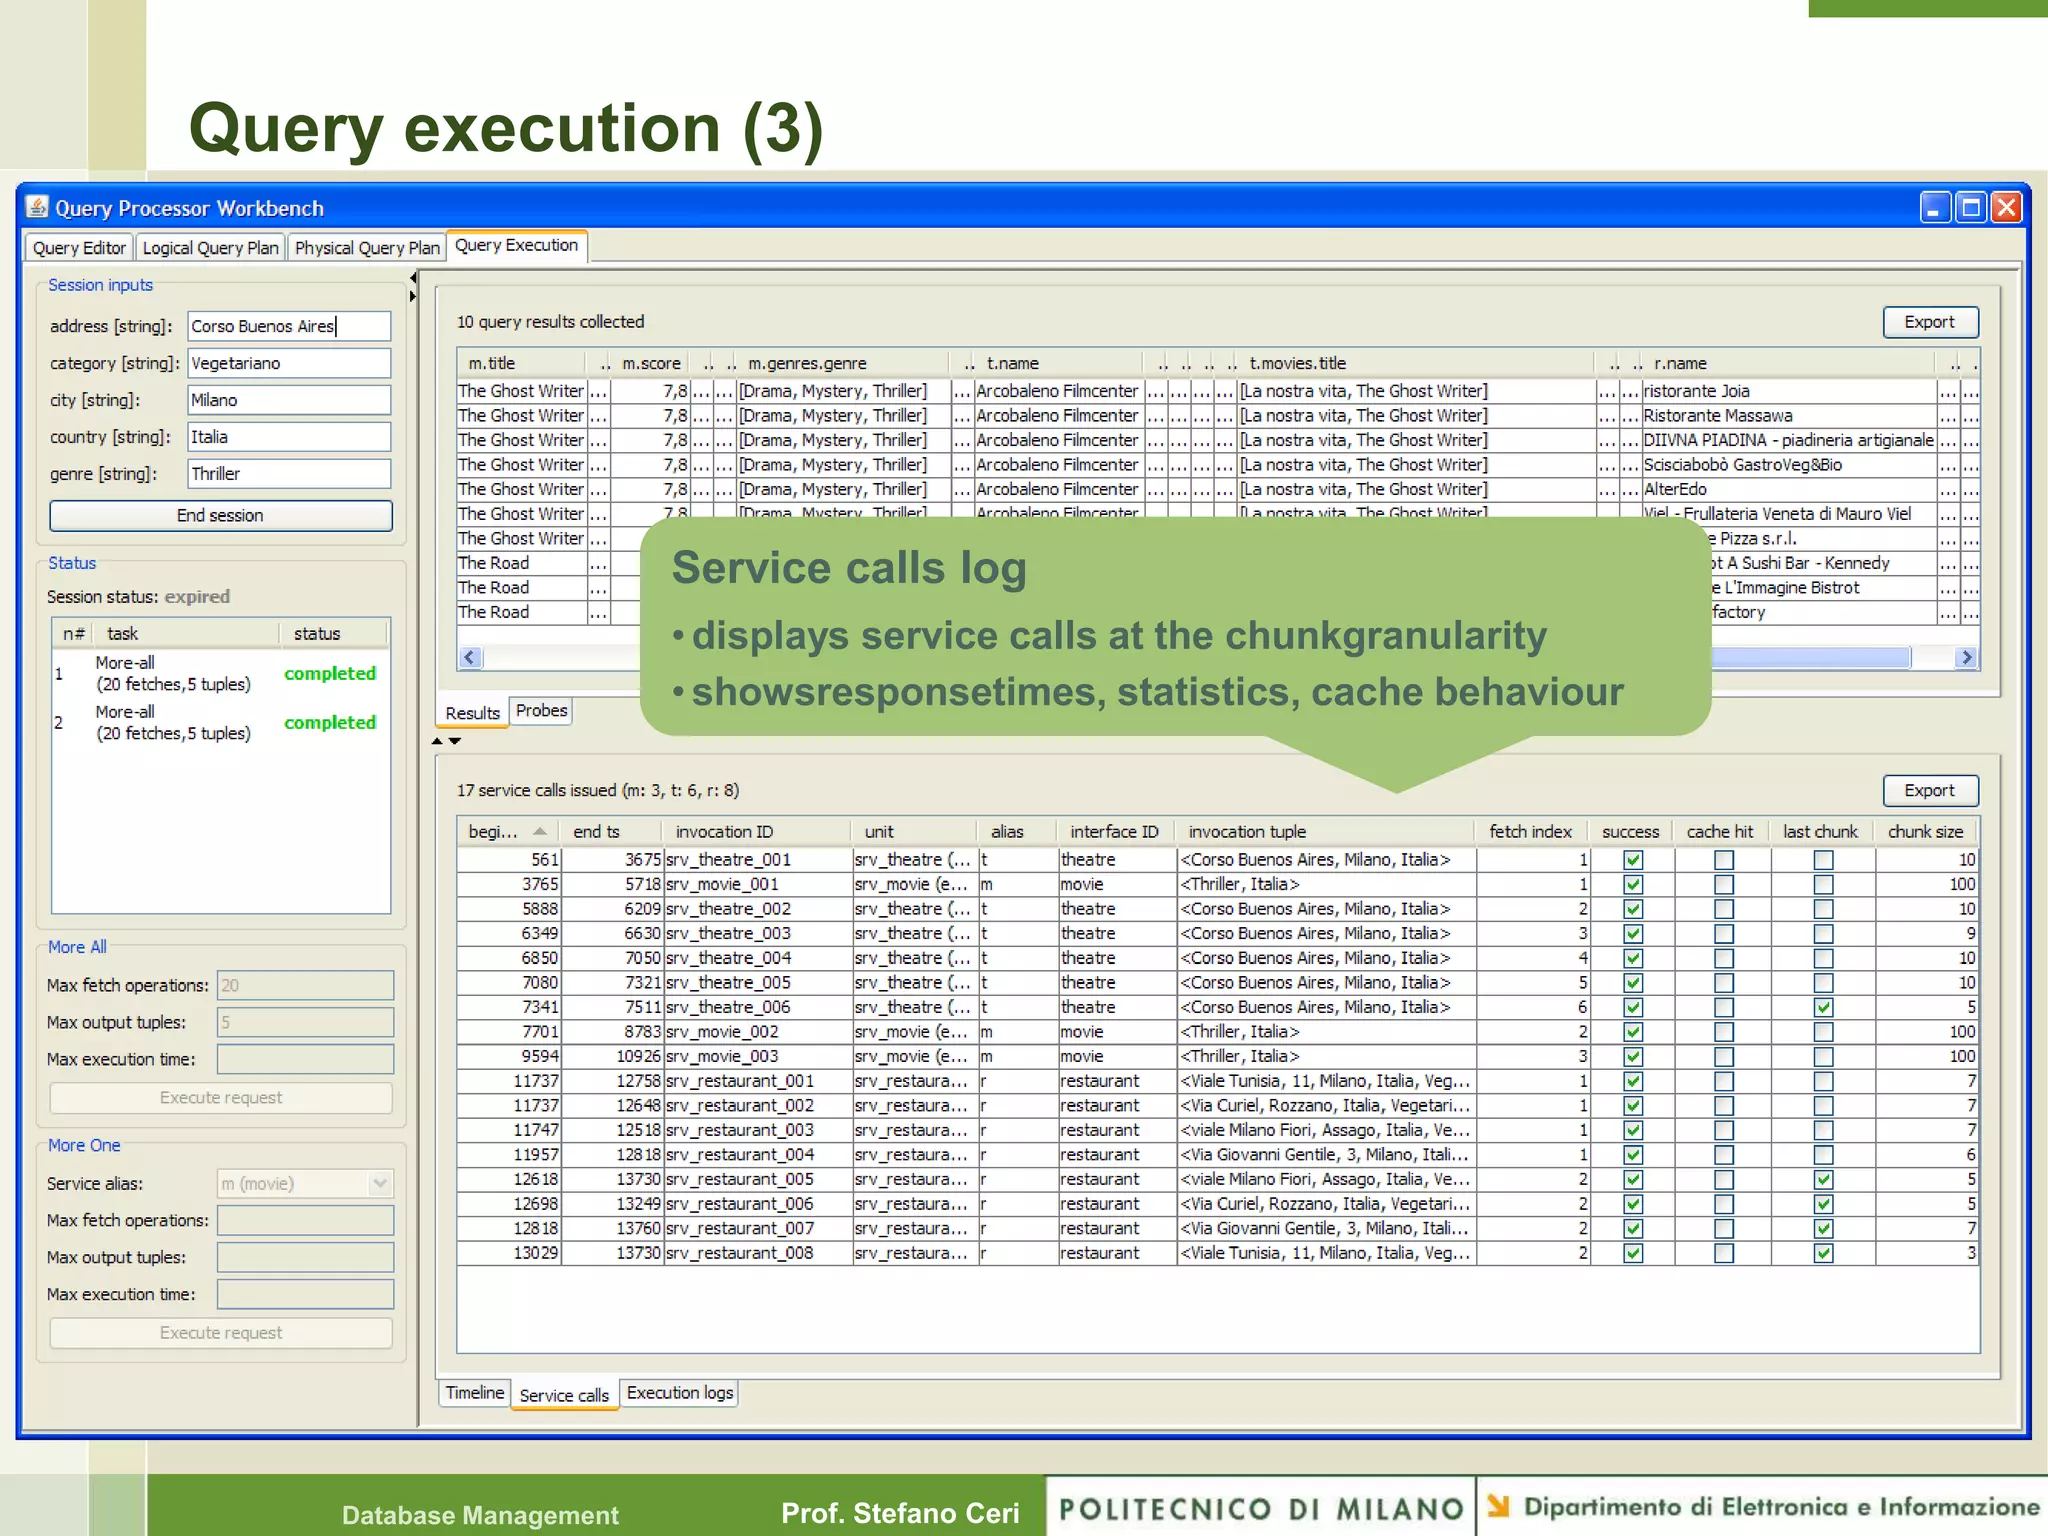
Task: Select the AlterEdo result cell
Action: pyautogui.click(x=1788, y=489)
